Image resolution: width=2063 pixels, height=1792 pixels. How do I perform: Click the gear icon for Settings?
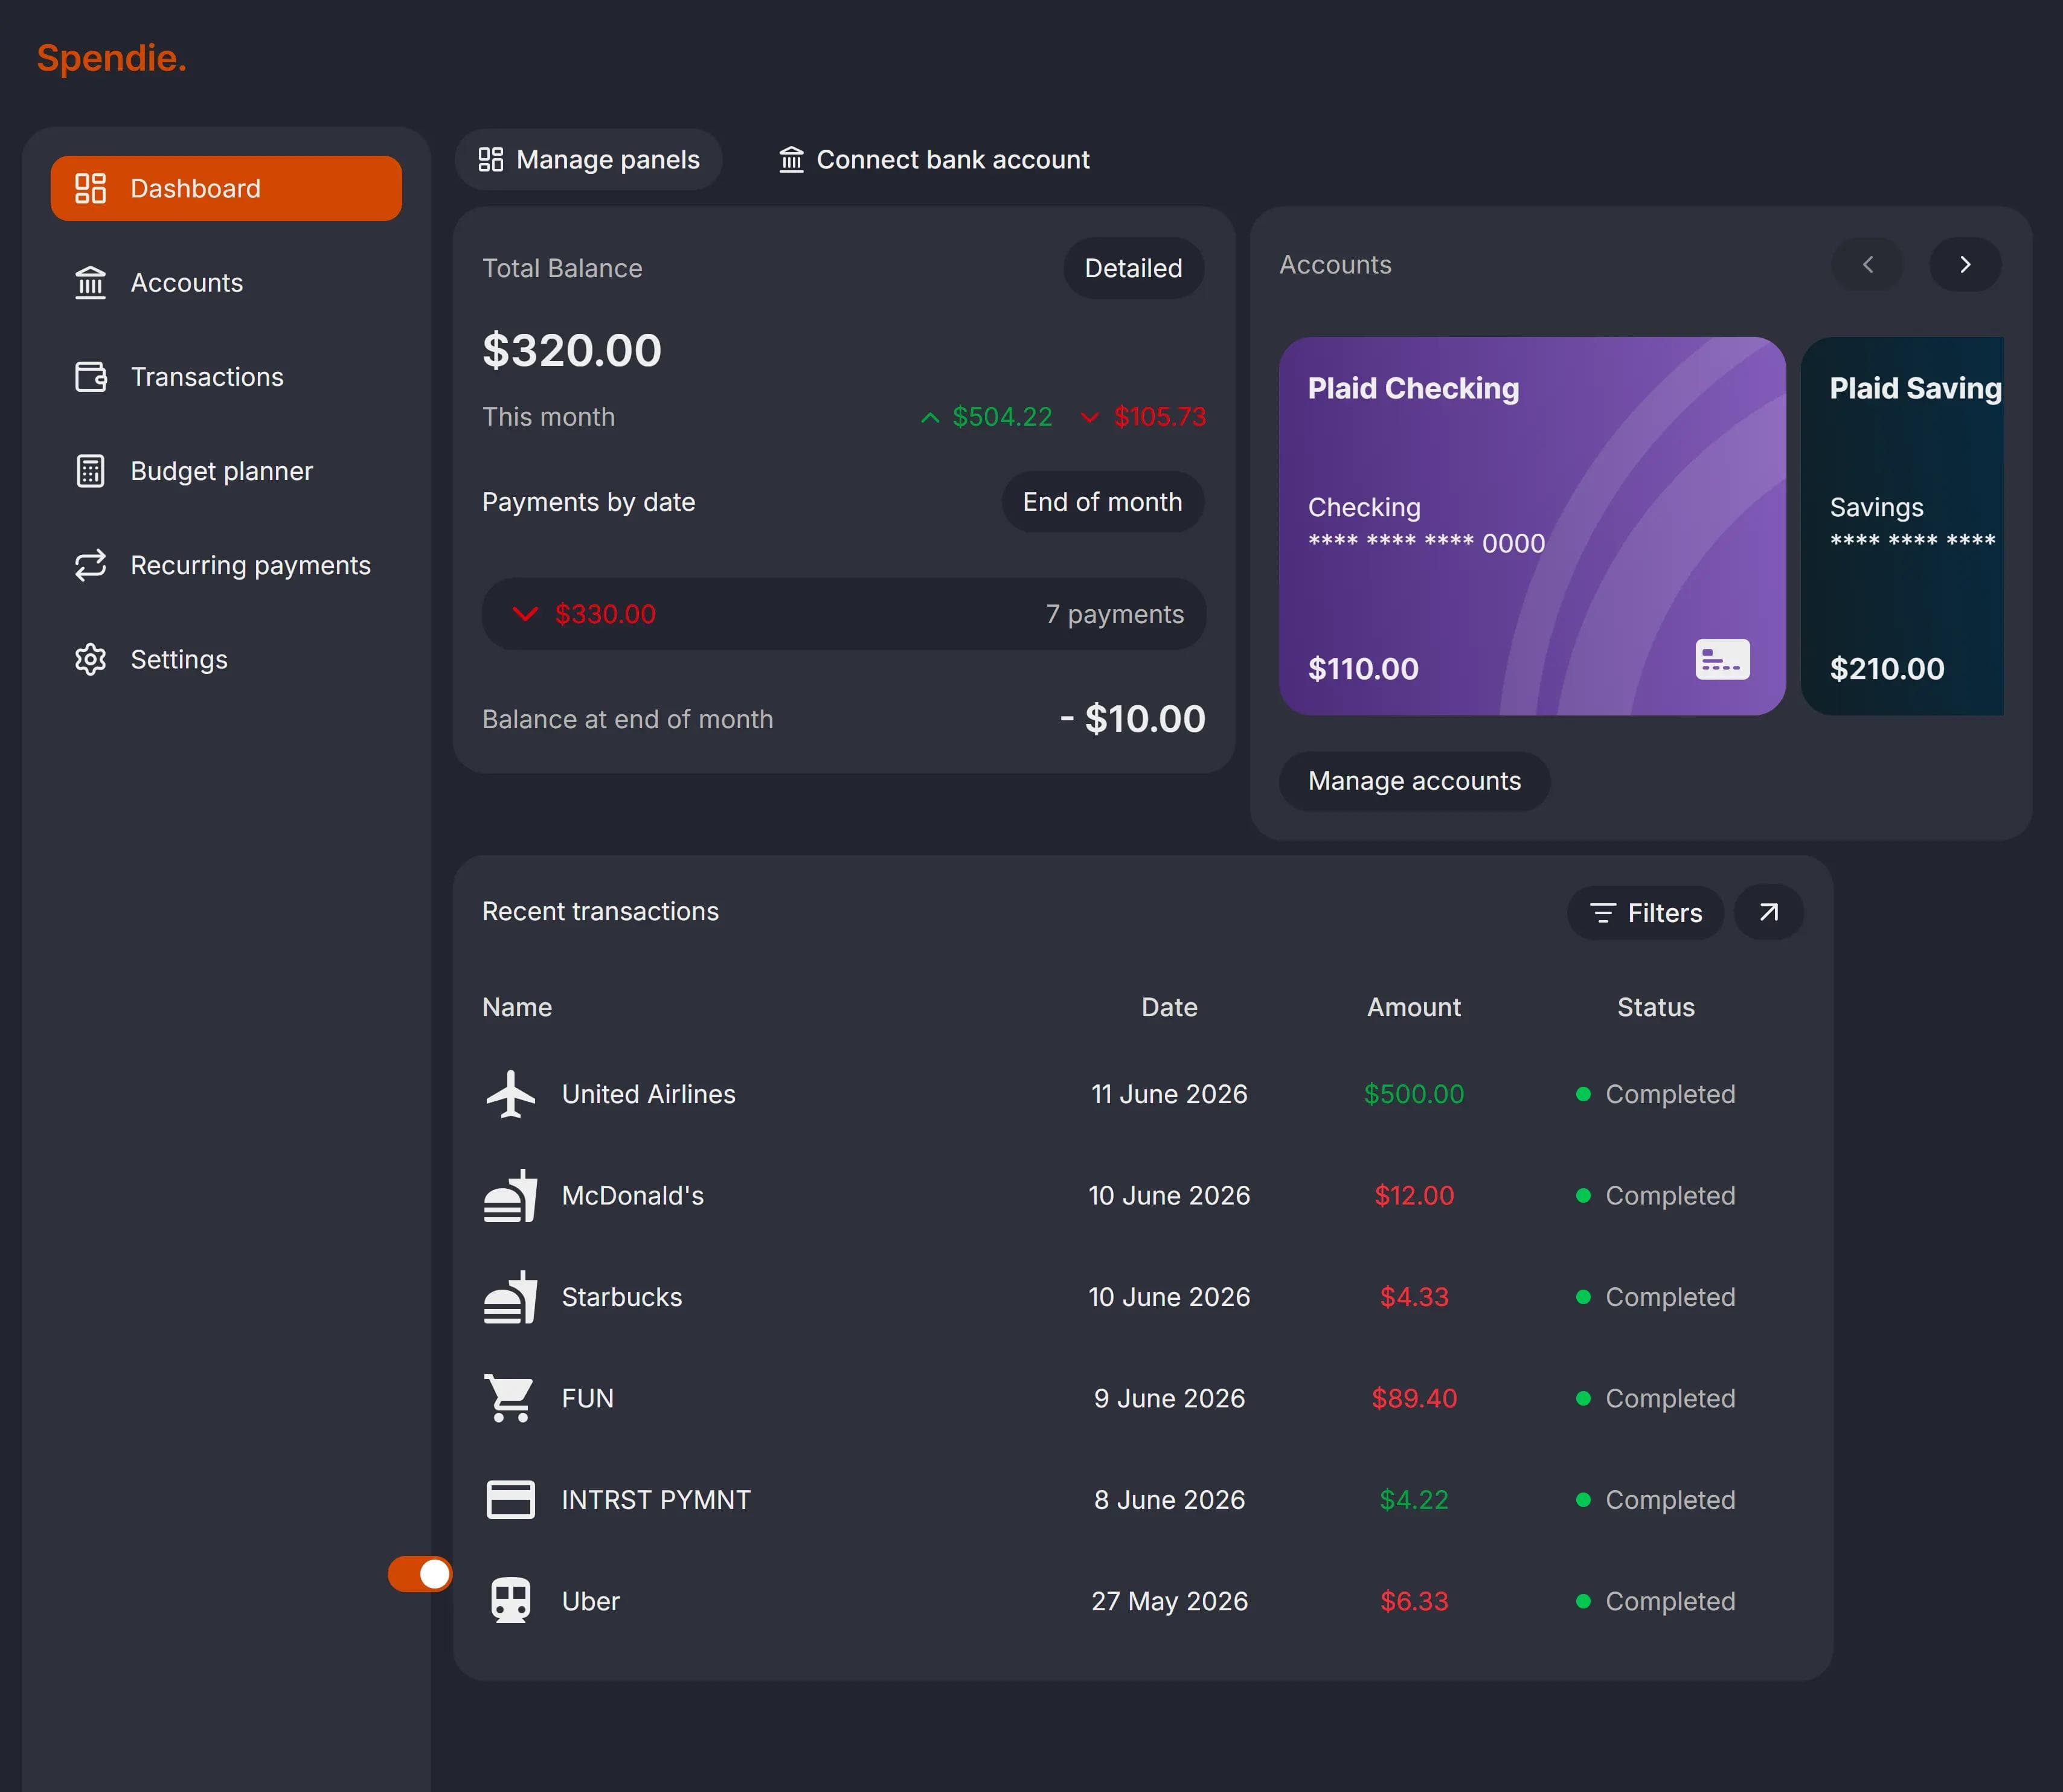91,659
